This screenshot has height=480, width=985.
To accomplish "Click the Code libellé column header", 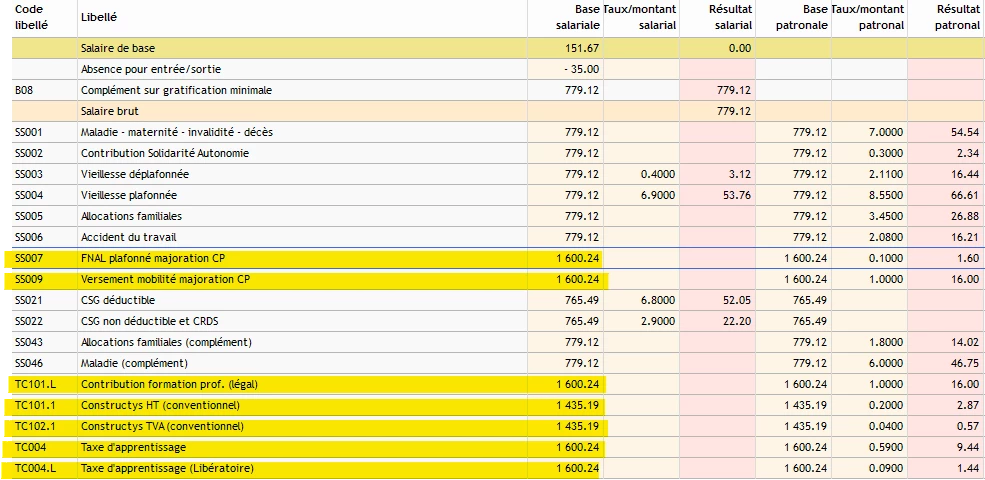I will pos(30,15).
